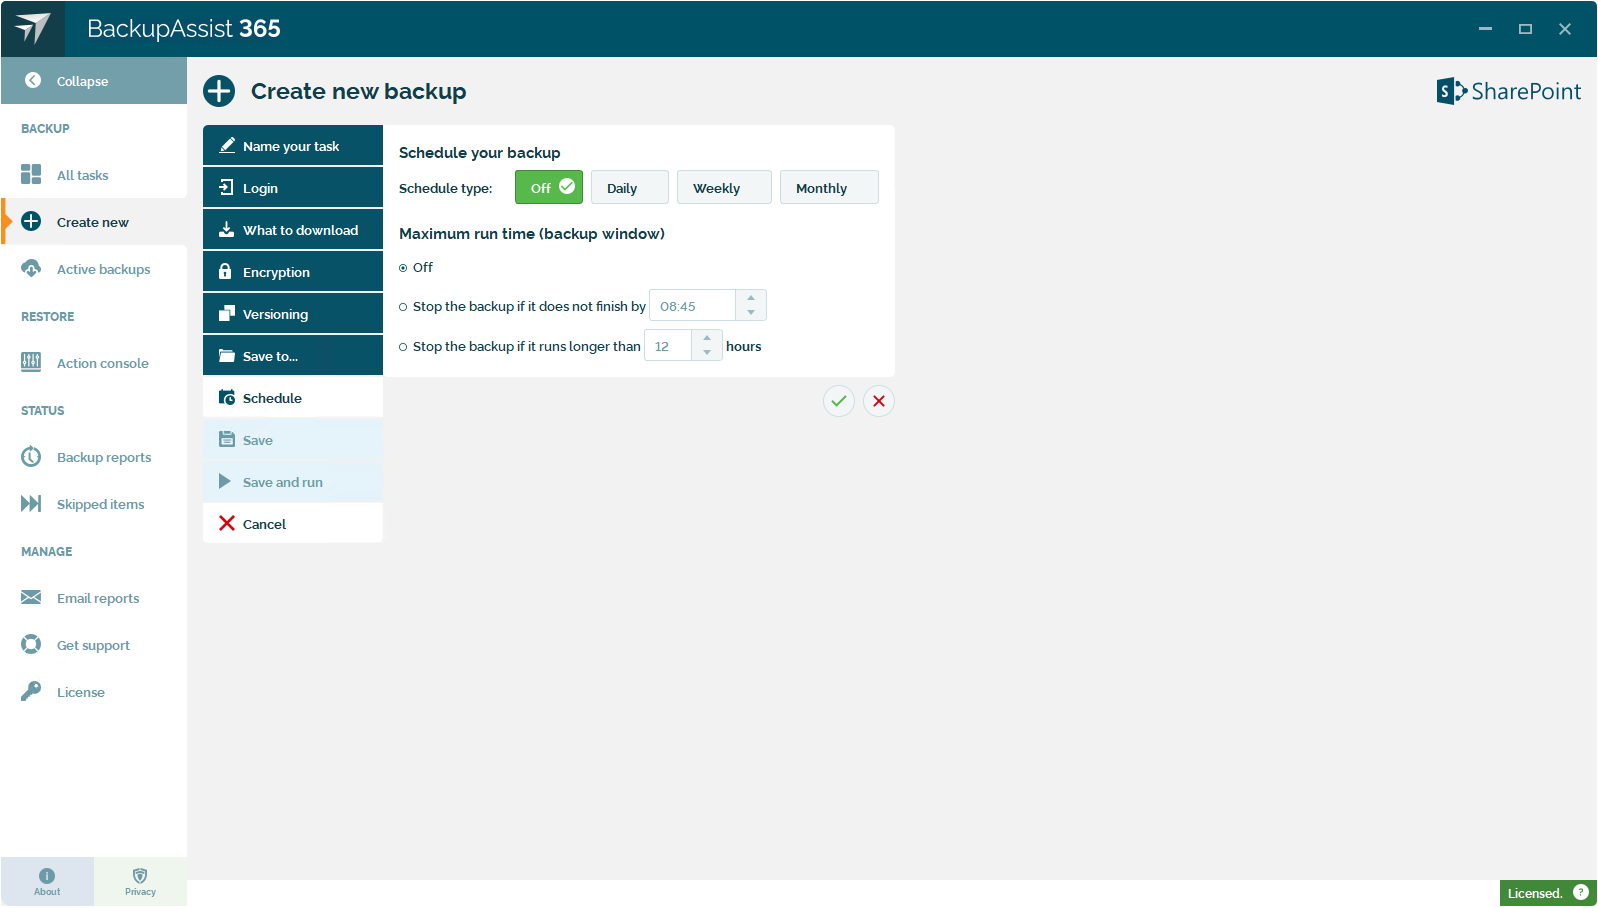Click Save and run button
Viewport: 1598px width, 908px height.
[x=293, y=481]
